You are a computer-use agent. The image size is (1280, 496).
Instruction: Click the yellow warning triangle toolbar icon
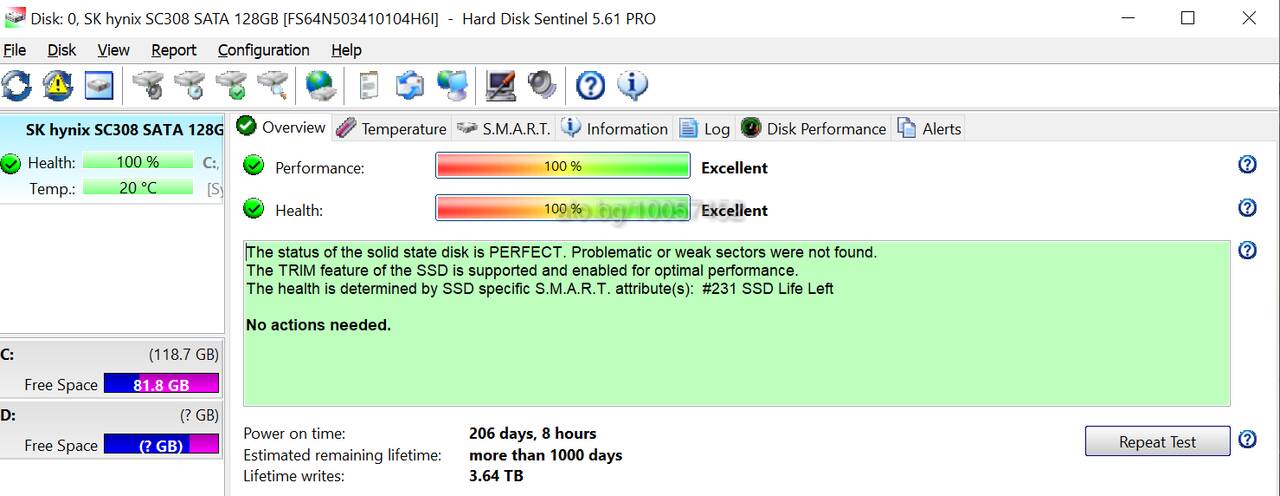[57, 86]
